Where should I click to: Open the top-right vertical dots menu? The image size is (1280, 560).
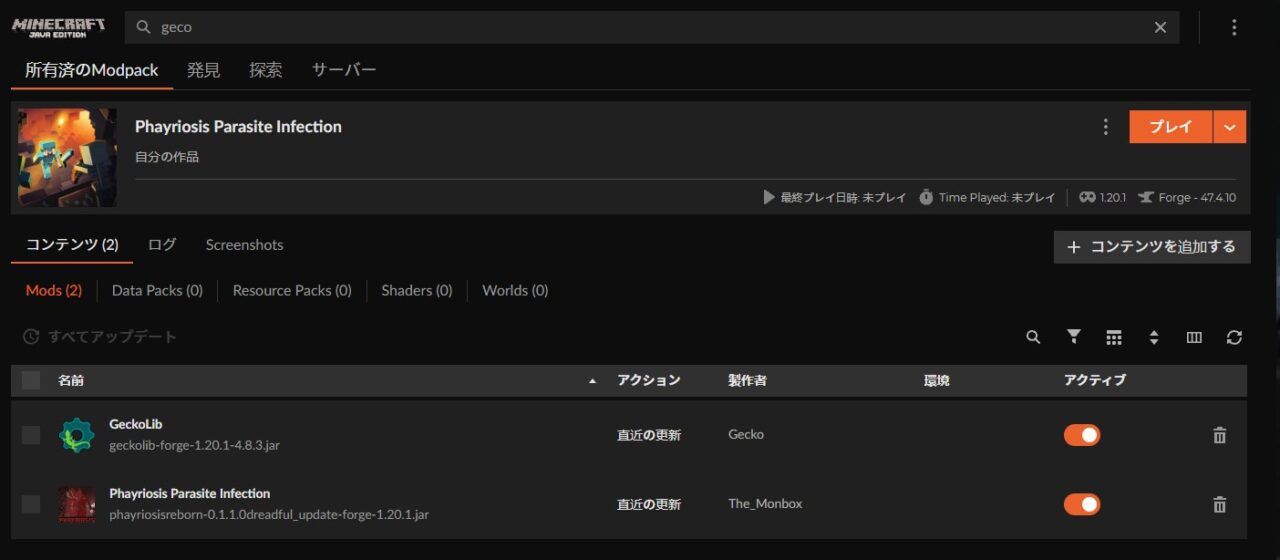point(1234,27)
